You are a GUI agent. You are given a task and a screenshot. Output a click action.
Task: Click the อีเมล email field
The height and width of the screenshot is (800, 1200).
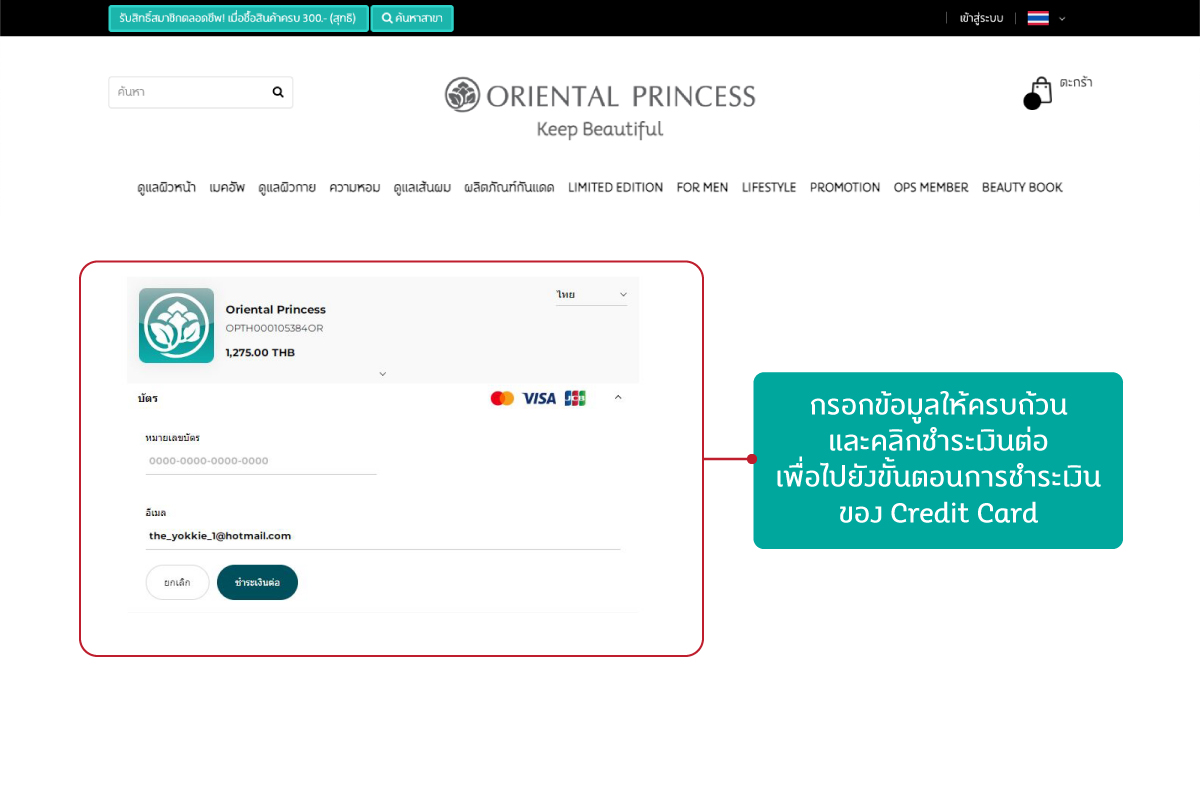(383, 536)
